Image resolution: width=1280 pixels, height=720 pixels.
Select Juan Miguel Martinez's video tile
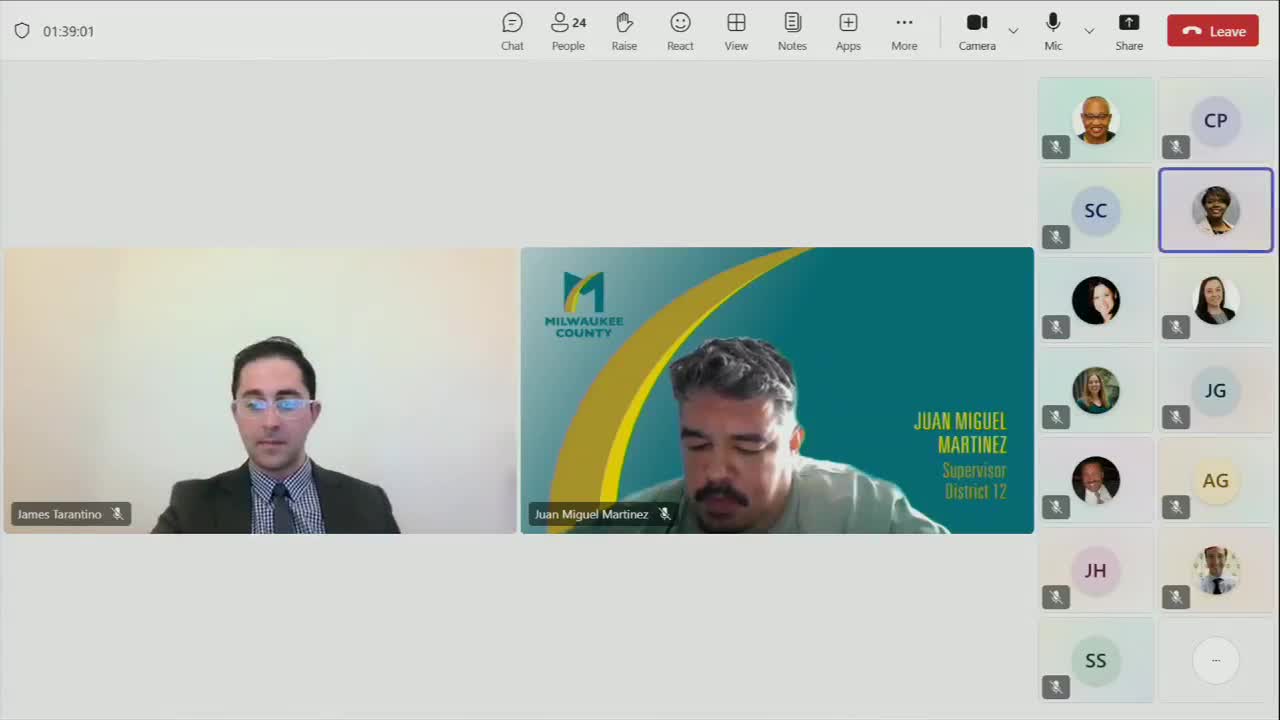777,390
